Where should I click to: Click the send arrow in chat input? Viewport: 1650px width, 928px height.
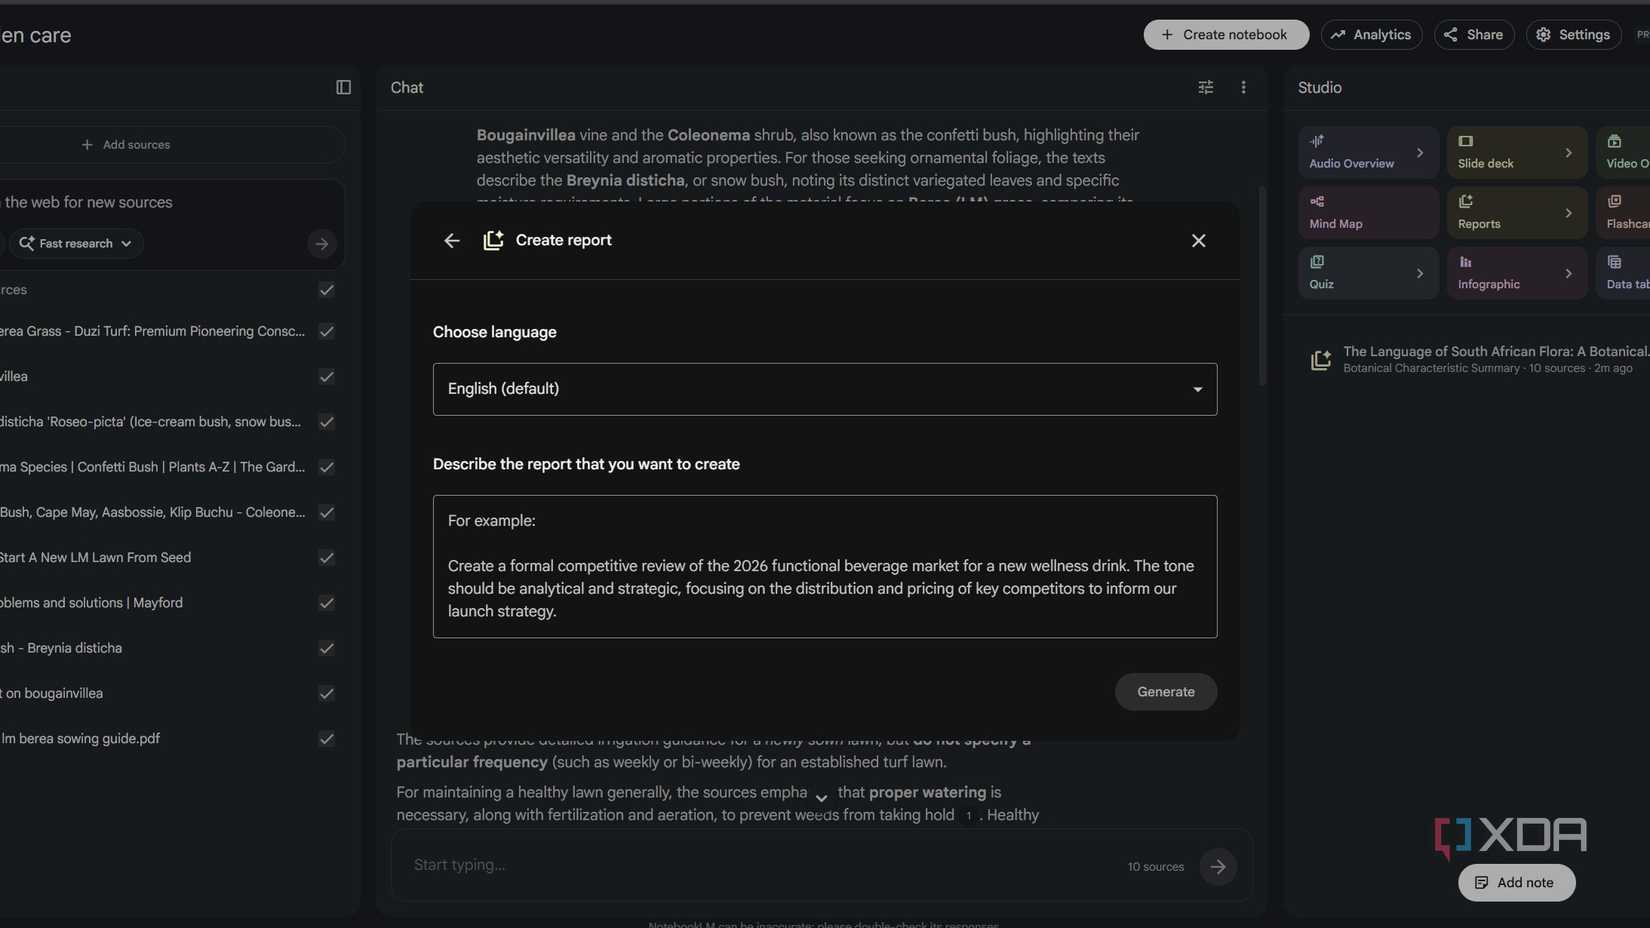point(1217,867)
